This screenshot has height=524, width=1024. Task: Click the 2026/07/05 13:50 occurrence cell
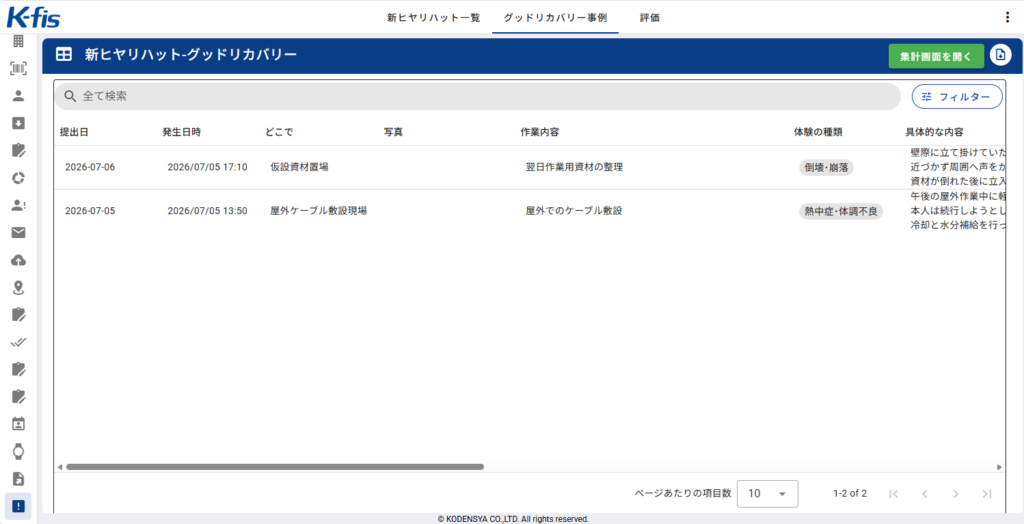[x=207, y=211]
